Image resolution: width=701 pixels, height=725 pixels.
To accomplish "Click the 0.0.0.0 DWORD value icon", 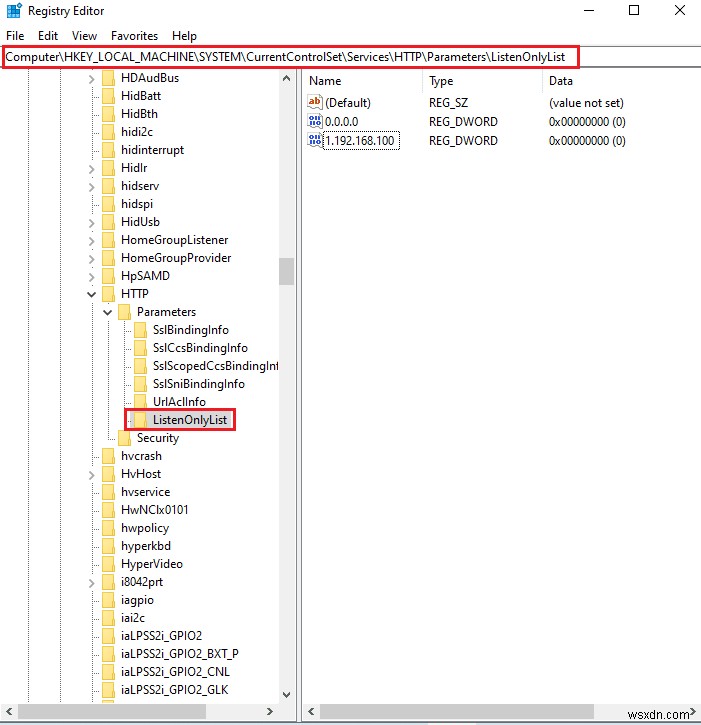I will coord(315,121).
